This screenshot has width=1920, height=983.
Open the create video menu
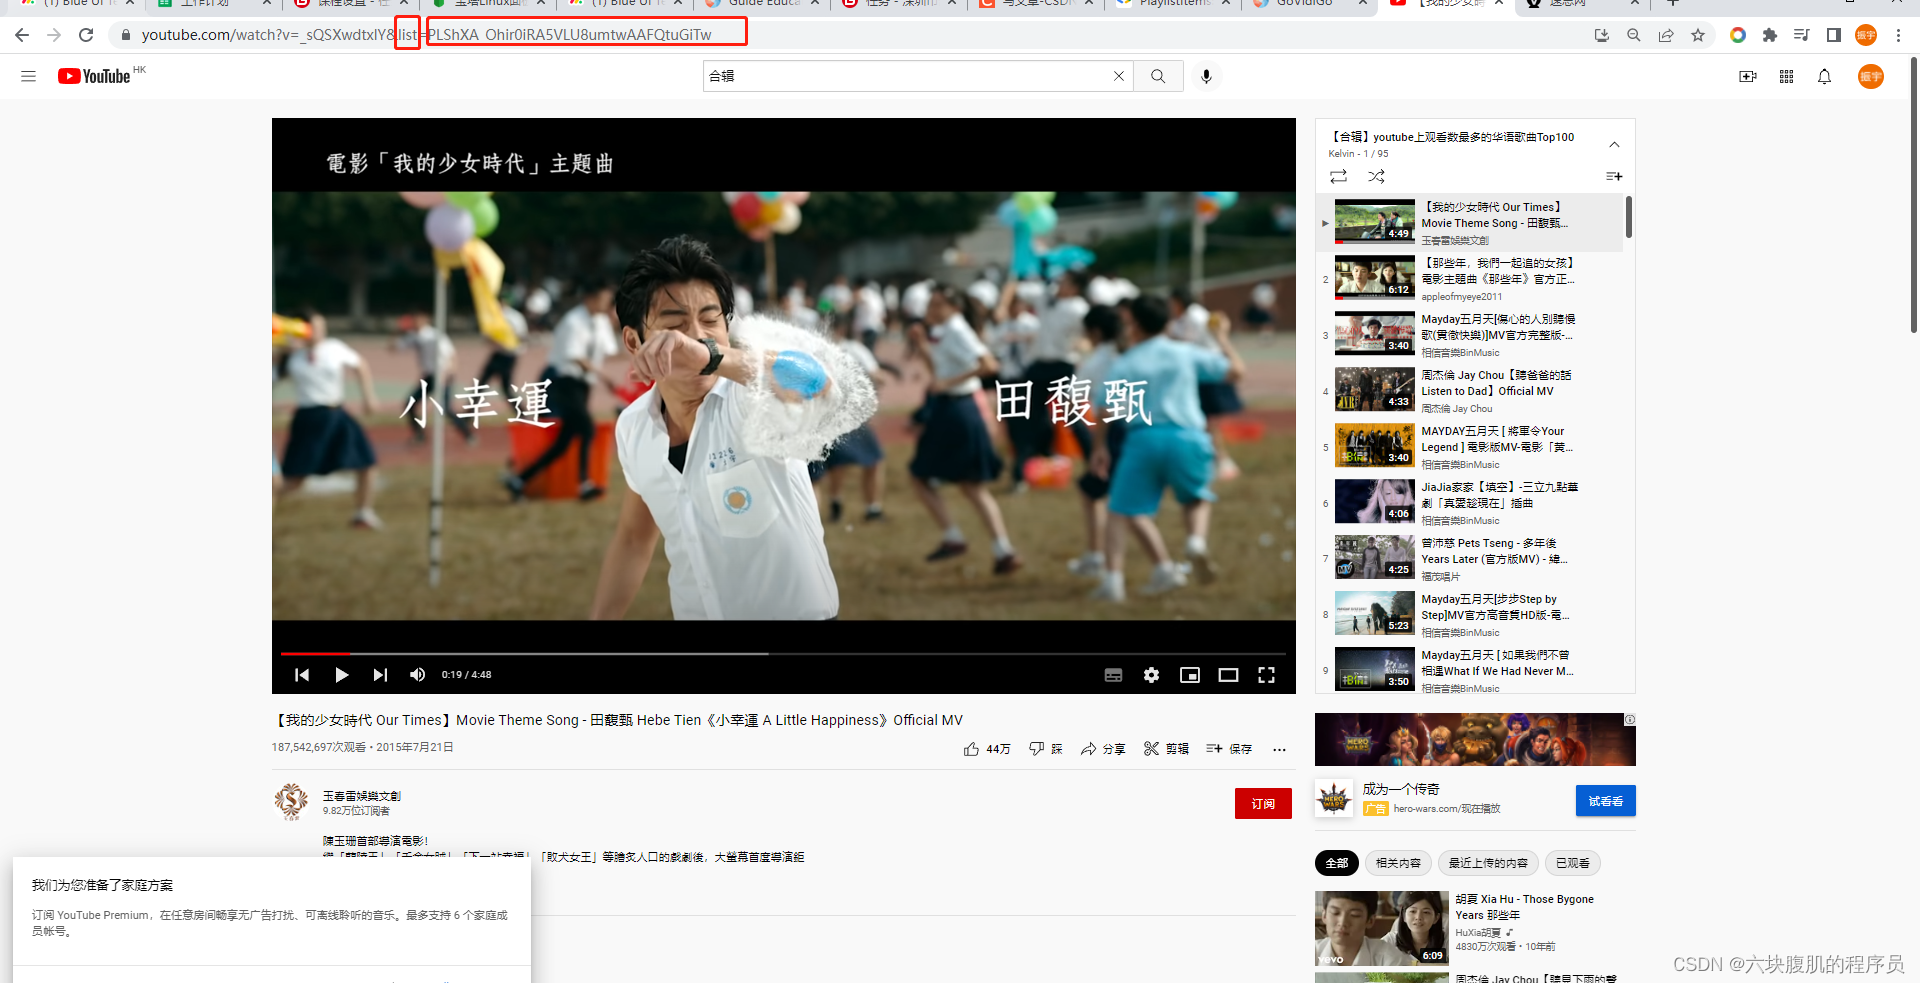tap(1748, 76)
